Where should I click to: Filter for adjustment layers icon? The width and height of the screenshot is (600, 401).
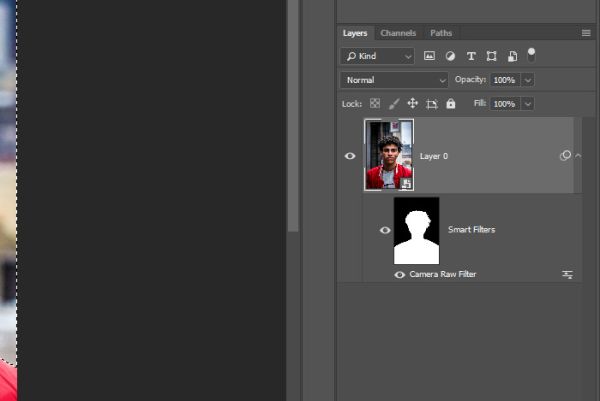(450, 56)
